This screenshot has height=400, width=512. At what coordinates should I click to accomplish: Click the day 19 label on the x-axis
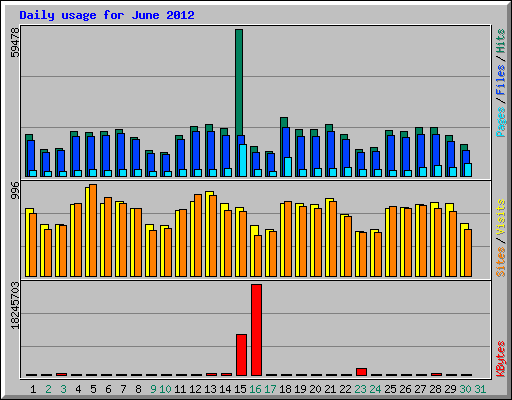[300, 389]
